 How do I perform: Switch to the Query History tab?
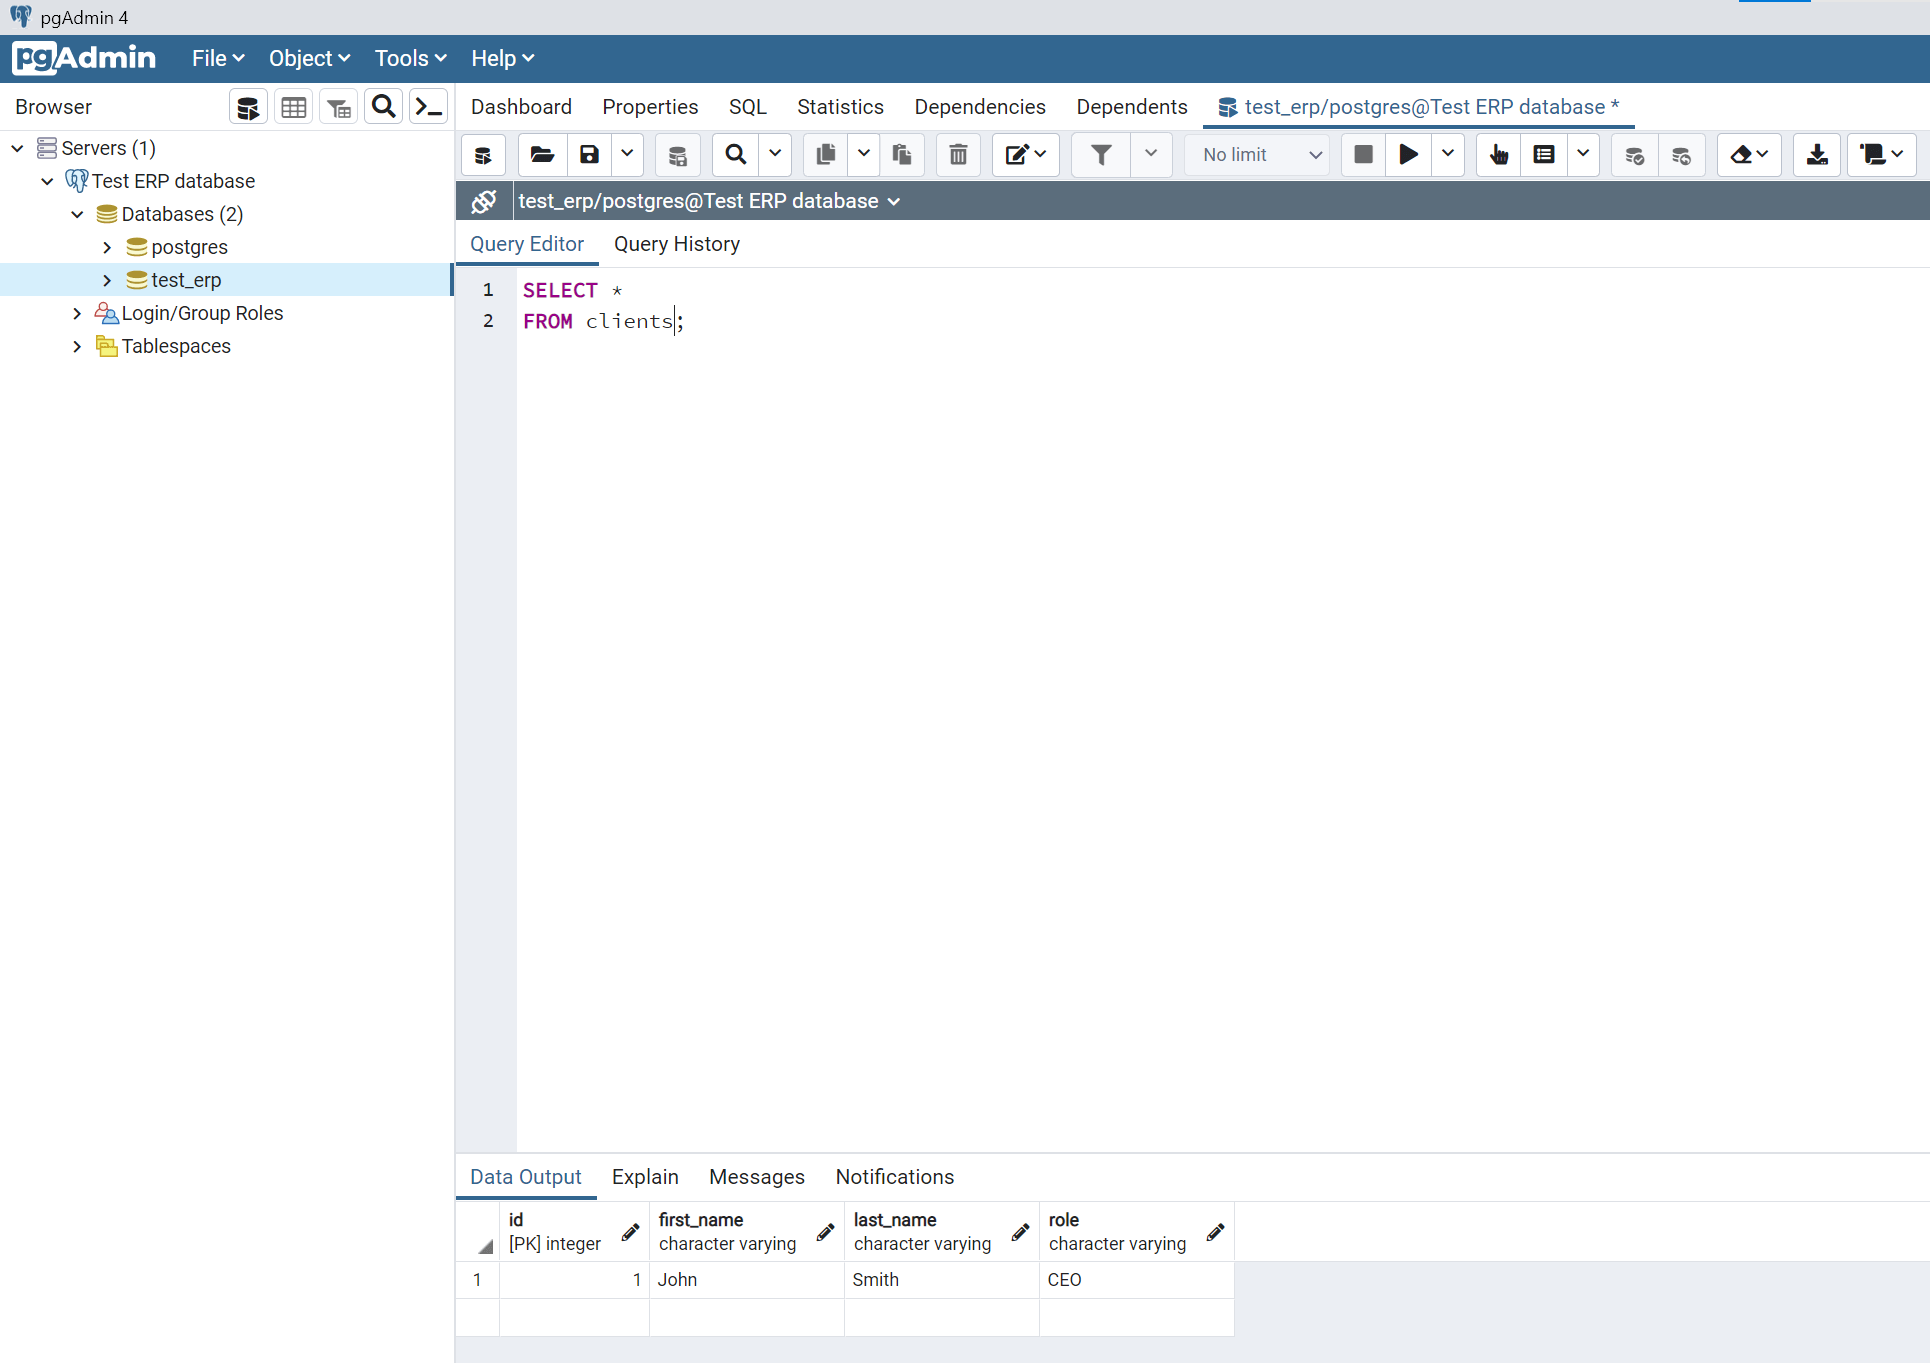click(x=677, y=244)
